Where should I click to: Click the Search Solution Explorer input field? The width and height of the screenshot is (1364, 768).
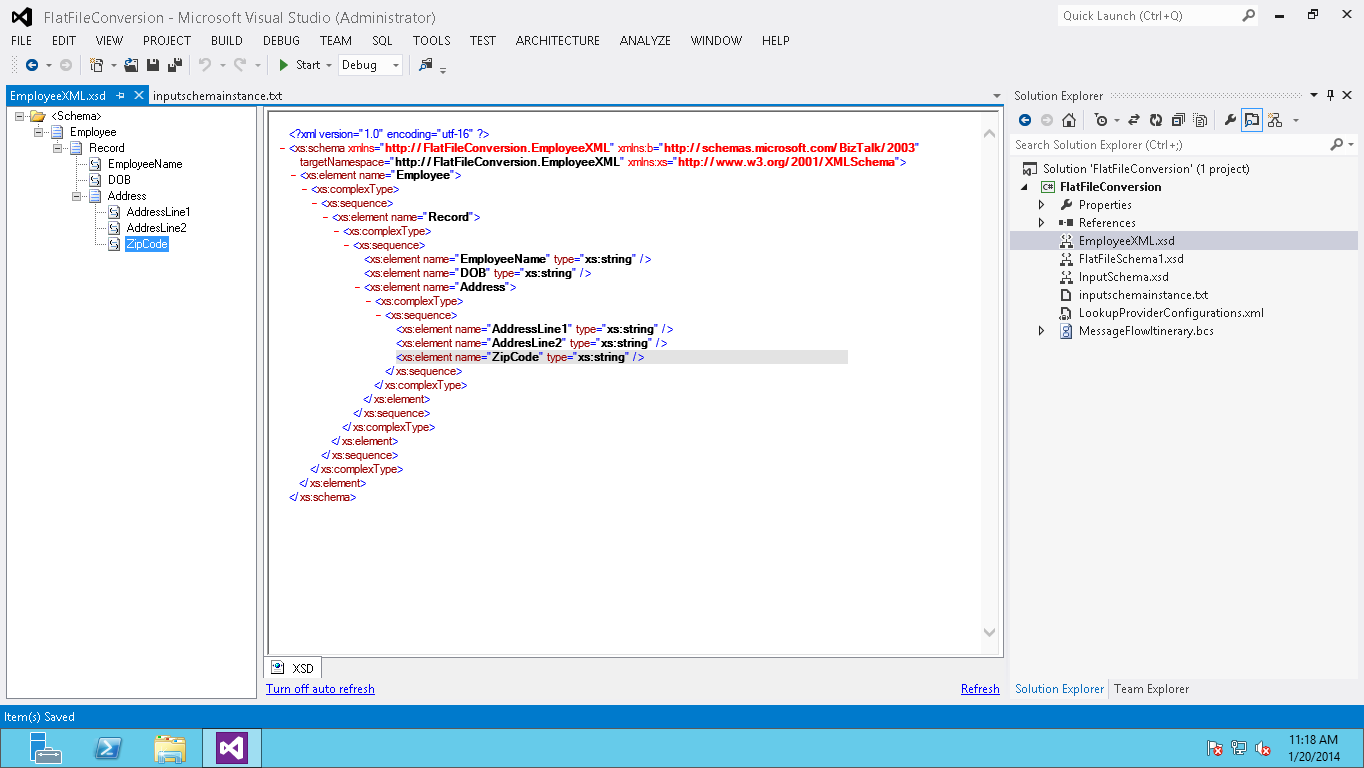pos(1170,145)
